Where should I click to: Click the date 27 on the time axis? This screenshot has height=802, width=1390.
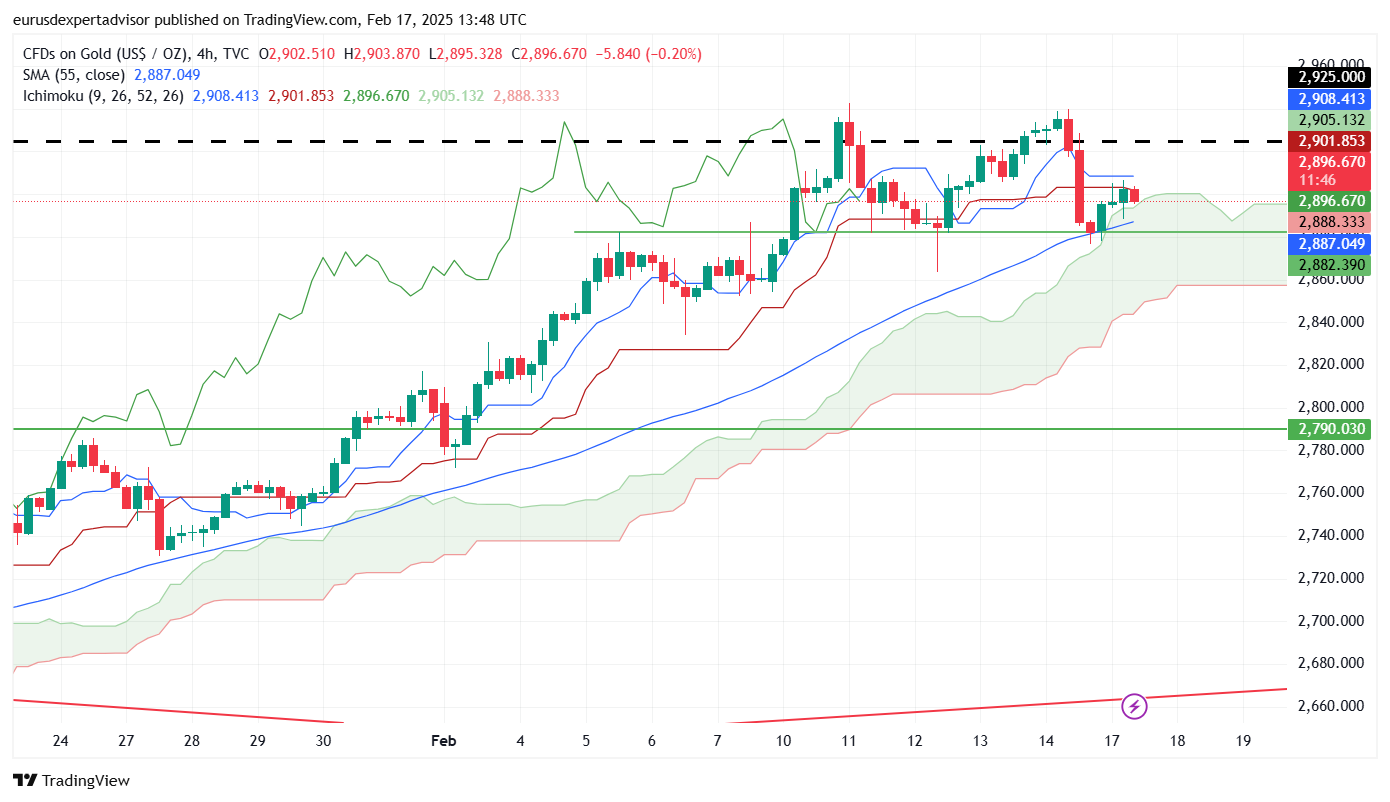(126, 741)
